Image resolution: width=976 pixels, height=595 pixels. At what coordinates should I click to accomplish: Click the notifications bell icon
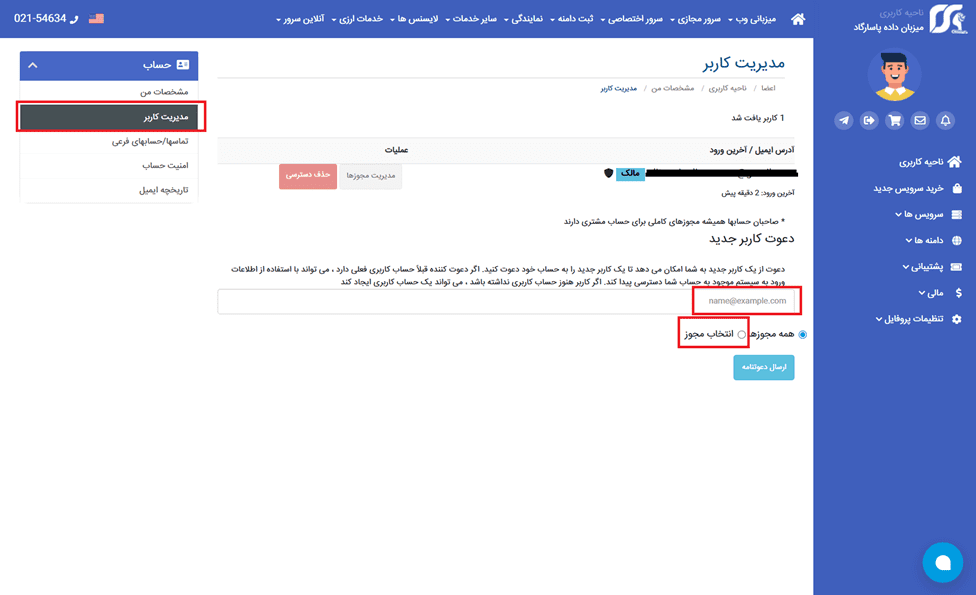pyautogui.click(x=945, y=120)
